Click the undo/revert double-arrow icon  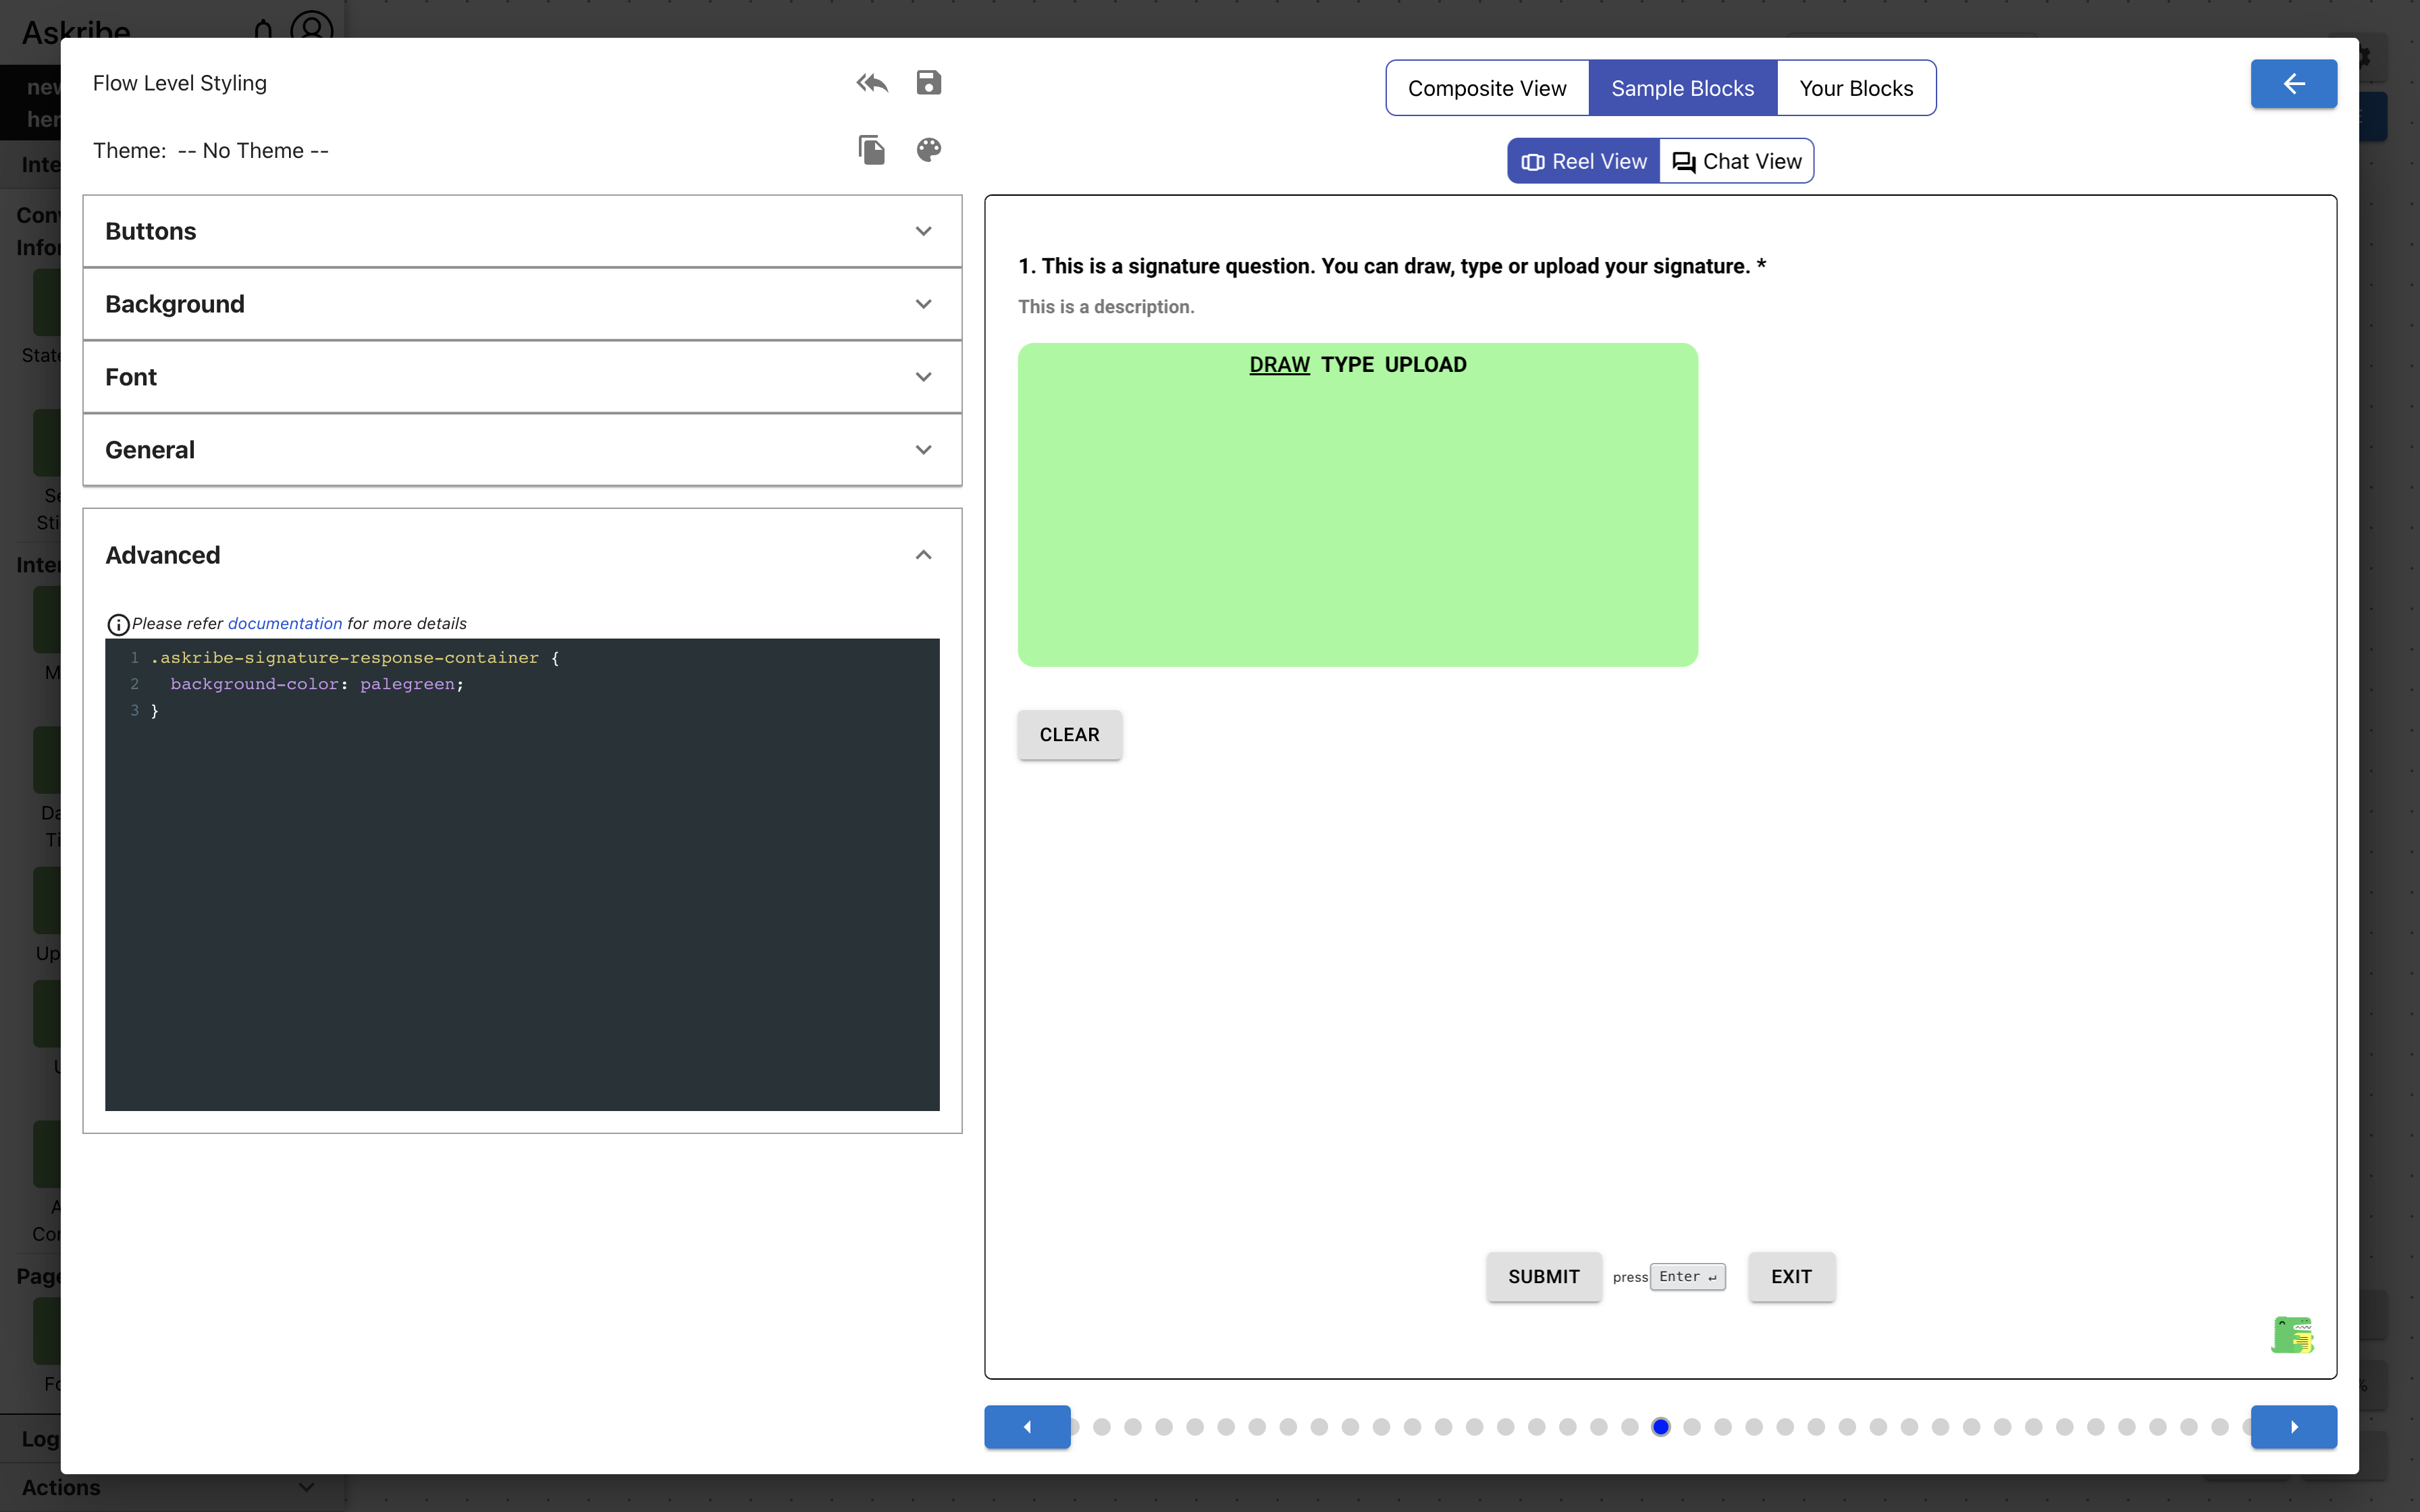click(871, 83)
